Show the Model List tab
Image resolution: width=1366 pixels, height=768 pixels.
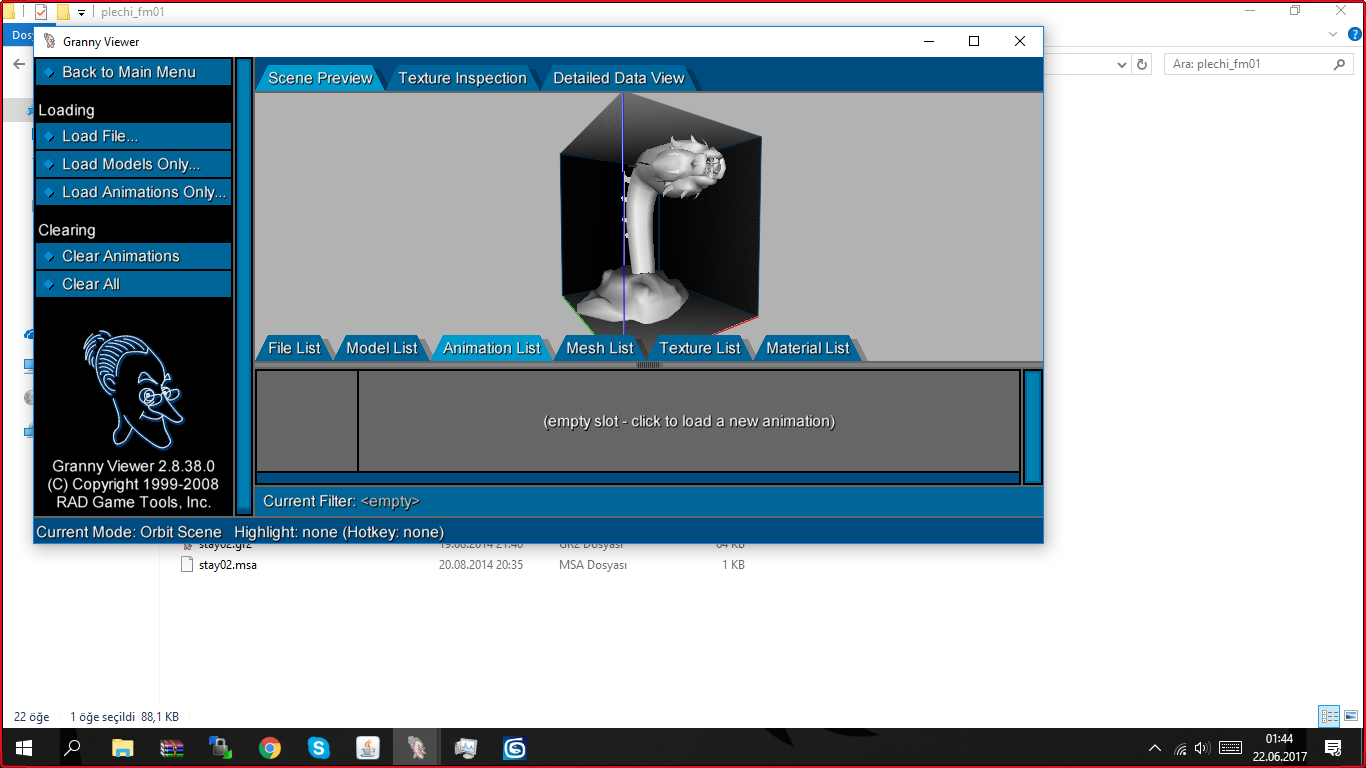pyautogui.click(x=381, y=348)
